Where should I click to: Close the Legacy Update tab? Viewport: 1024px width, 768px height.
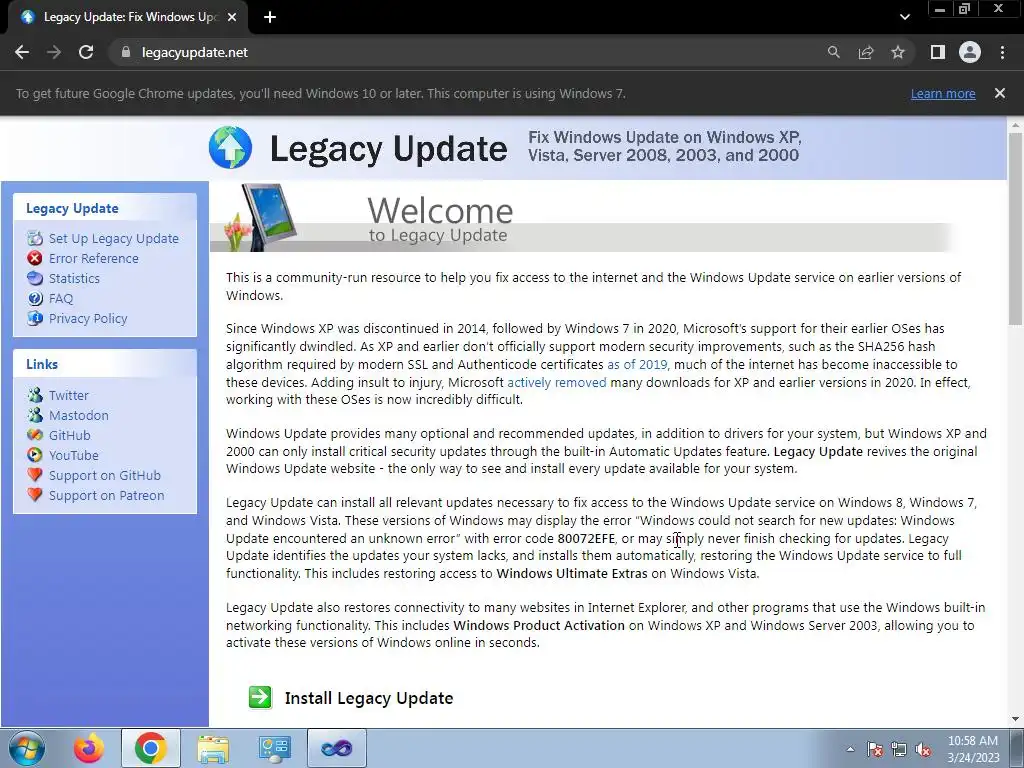pyautogui.click(x=232, y=17)
